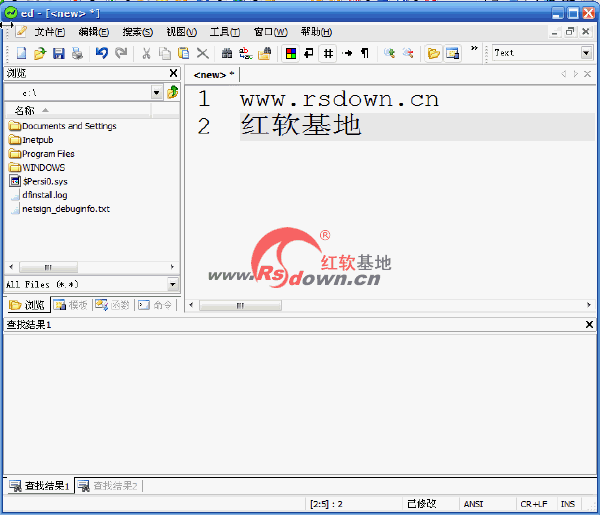Image resolution: width=600 pixels, height=515 pixels.
Task: Select the $Persi0.sys file
Action: 38,181
